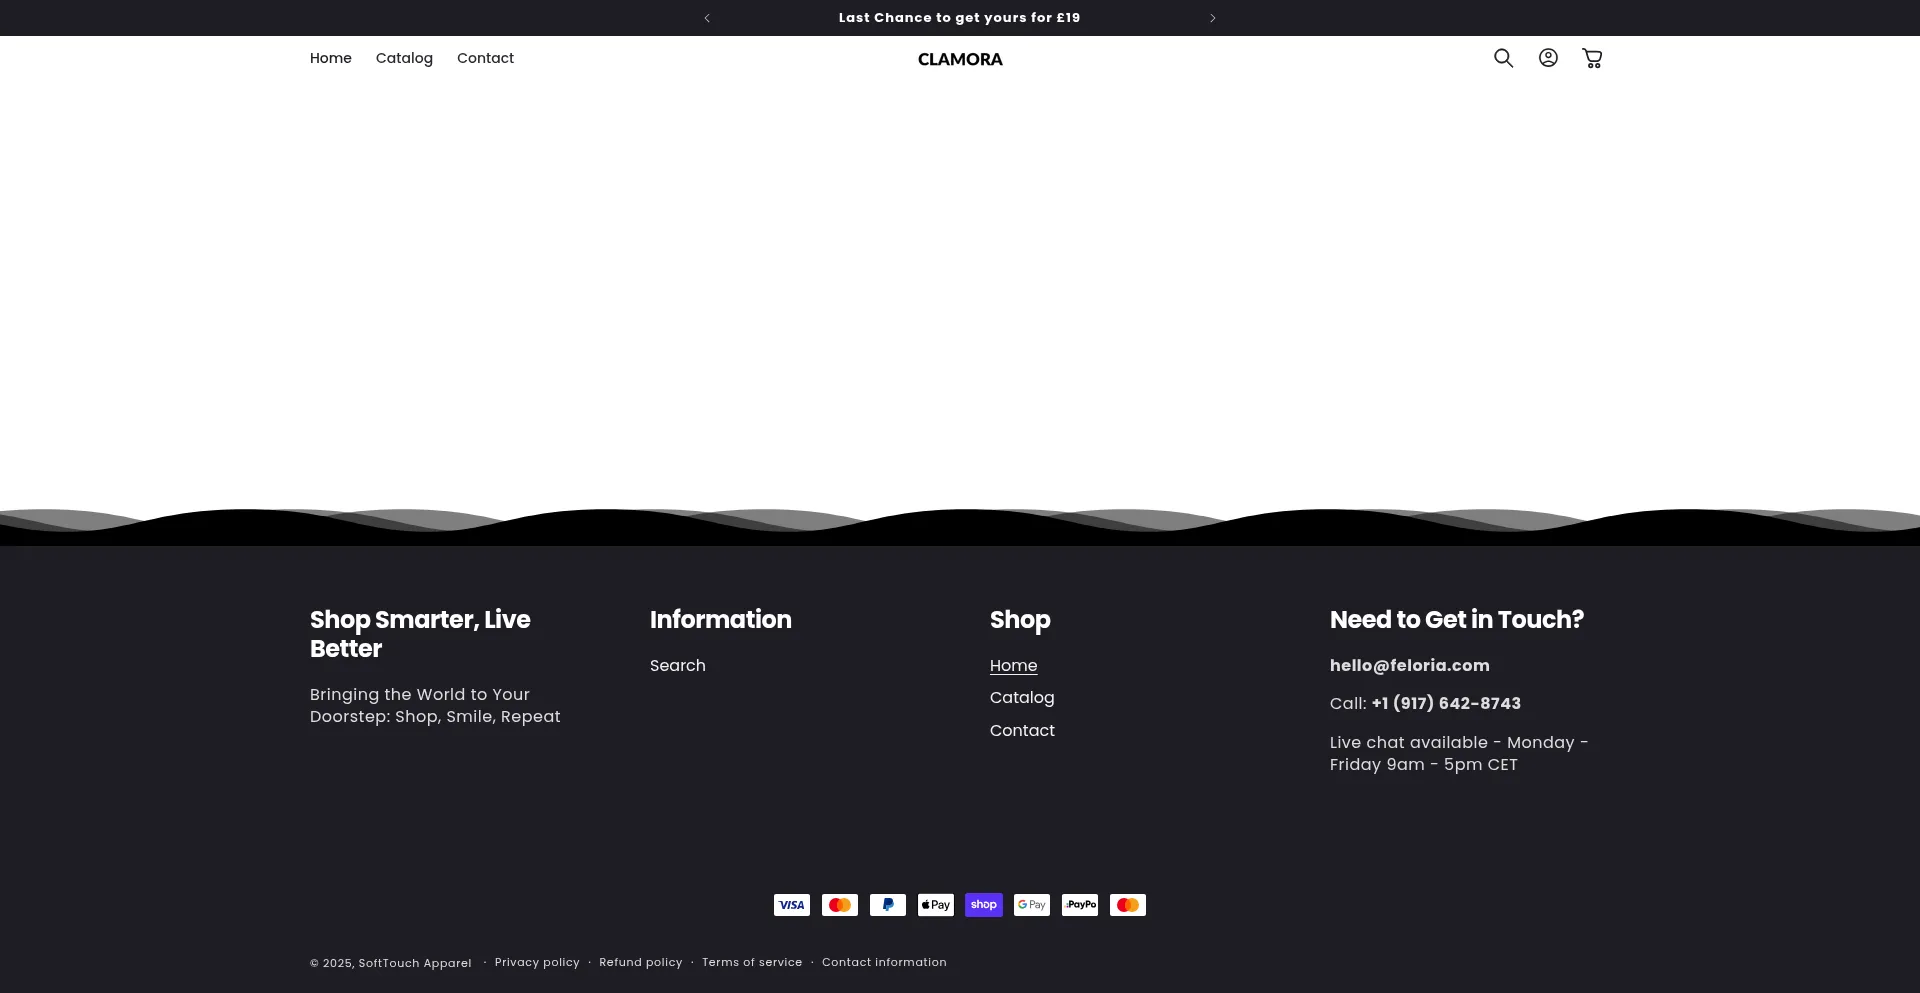Click the hello@feloria.com email address
The image size is (1920, 993).
tap(1409, 666)
